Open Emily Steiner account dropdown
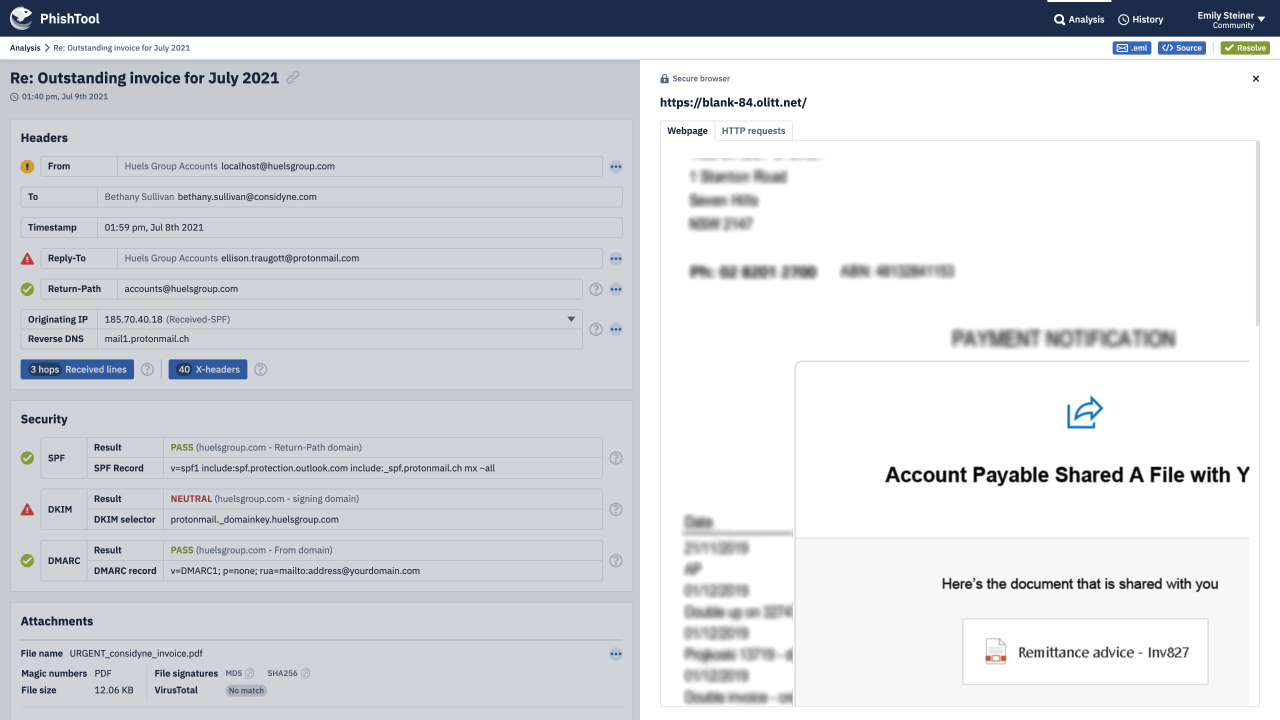1280x720 pixels. pyautogui.click(x=1231, y=19)
